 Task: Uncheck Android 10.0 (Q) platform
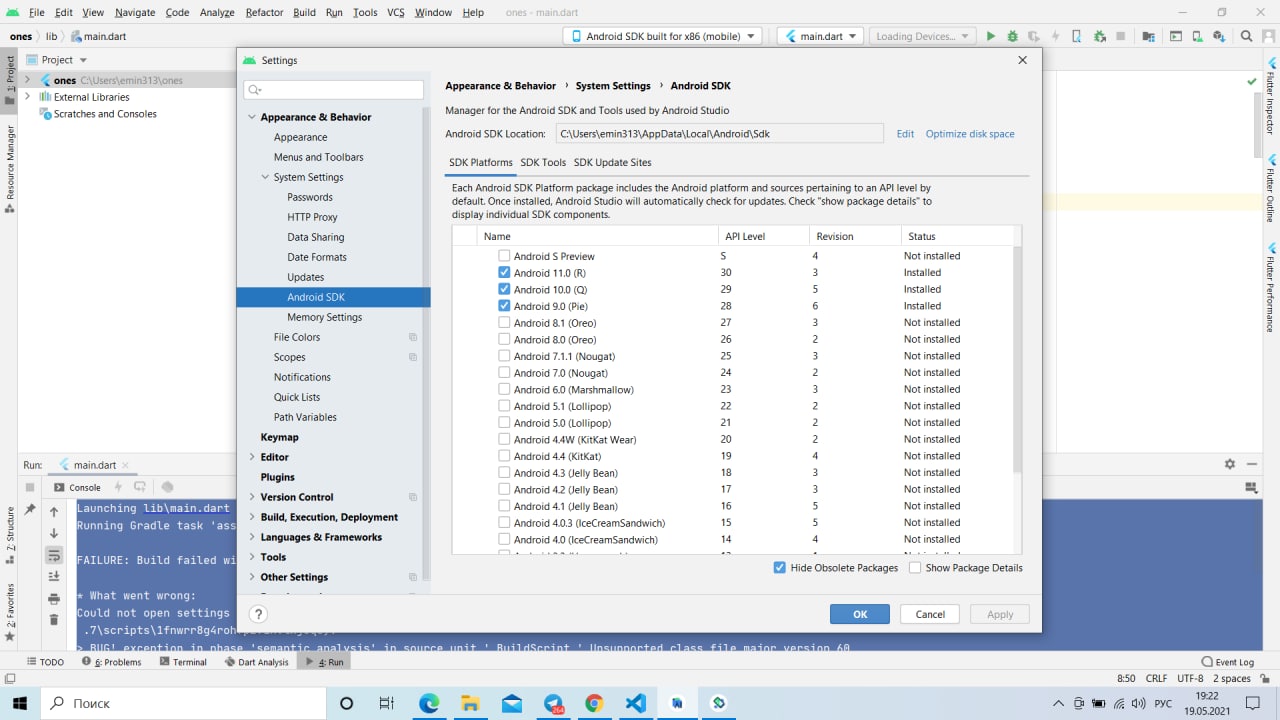tap(504, 289)
